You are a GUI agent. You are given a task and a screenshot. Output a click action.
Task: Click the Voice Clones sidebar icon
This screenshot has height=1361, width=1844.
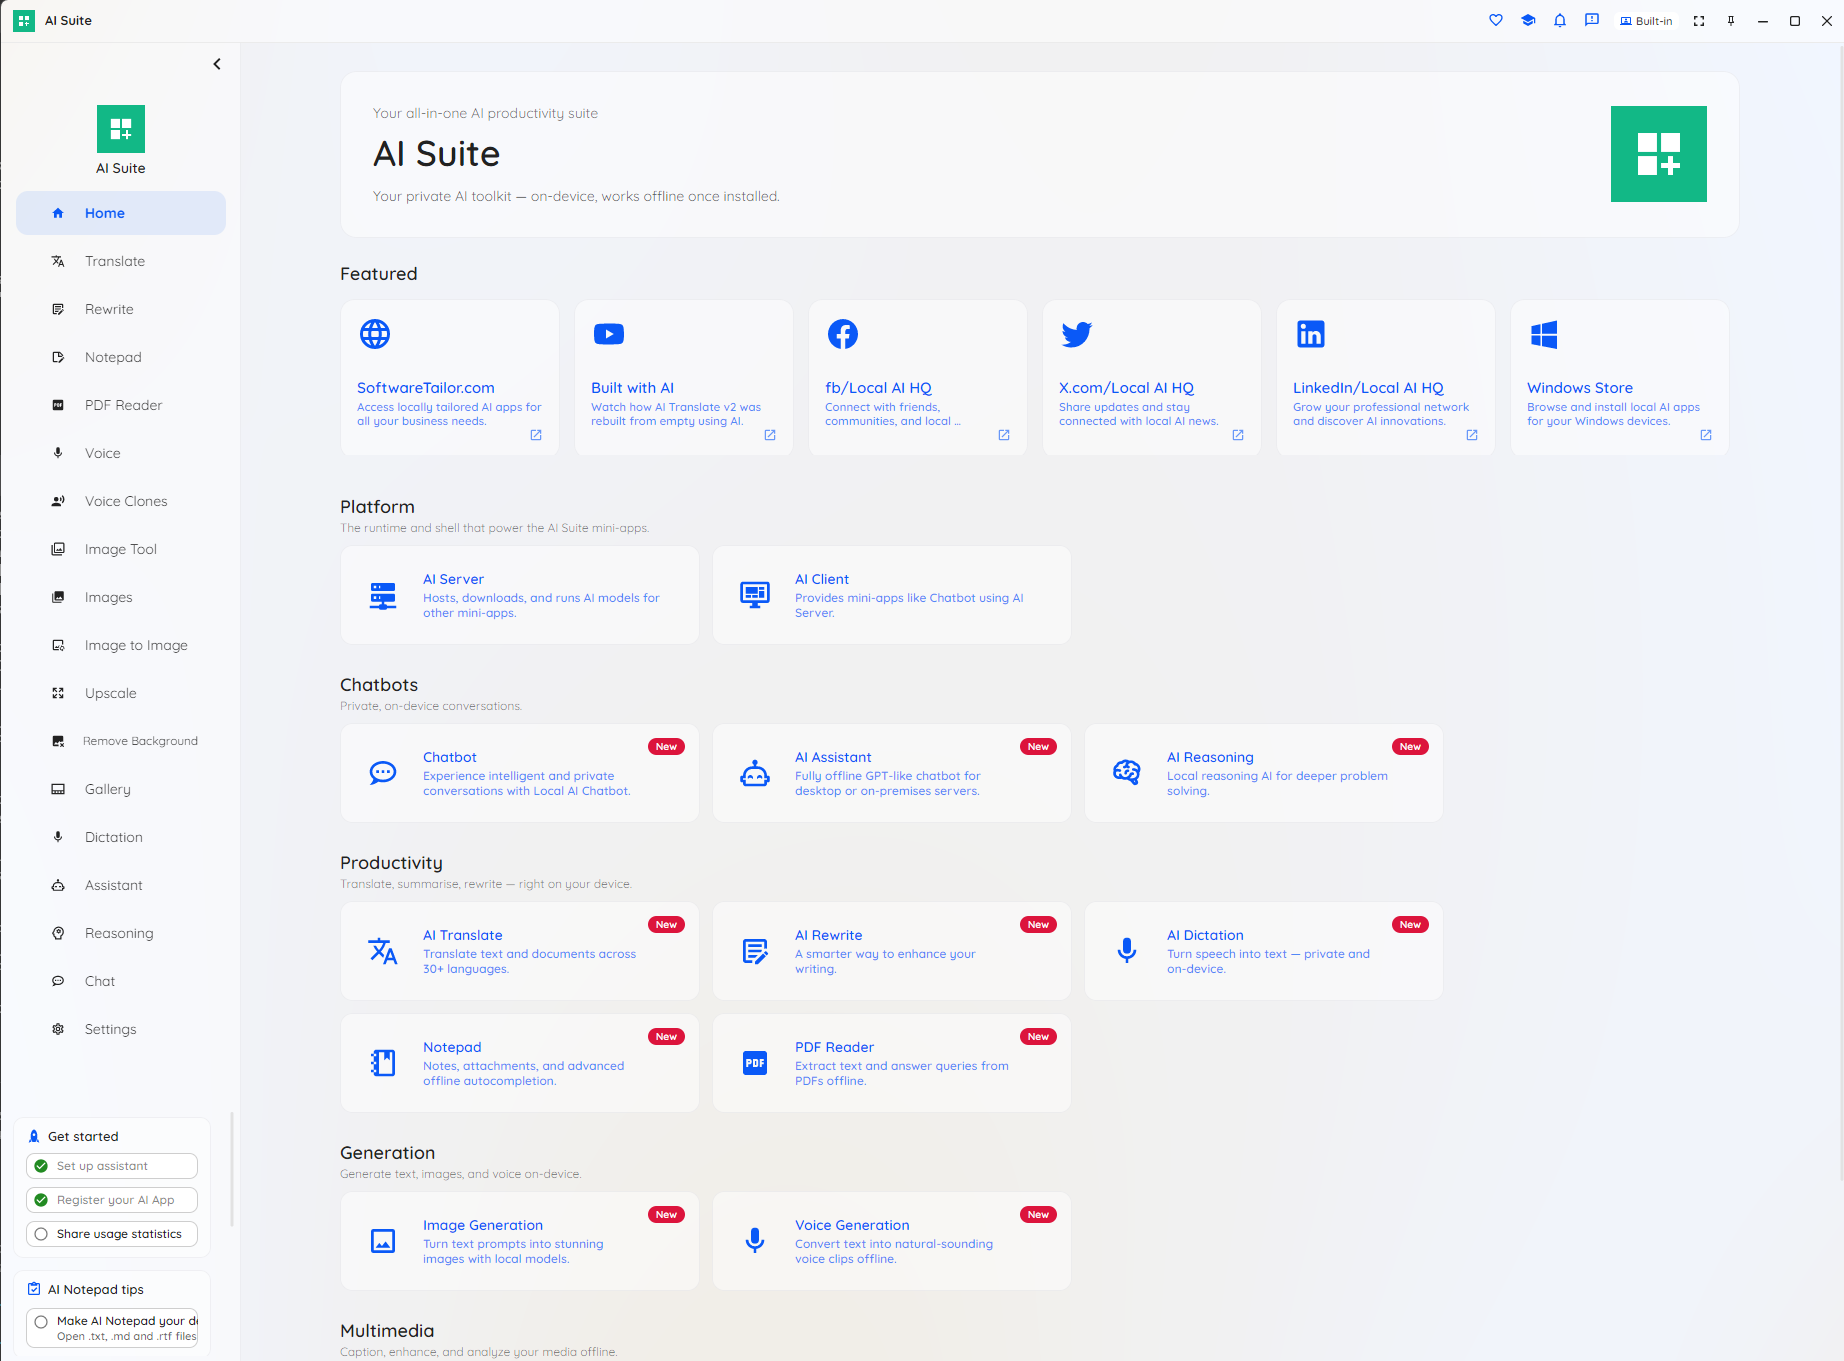58,501
